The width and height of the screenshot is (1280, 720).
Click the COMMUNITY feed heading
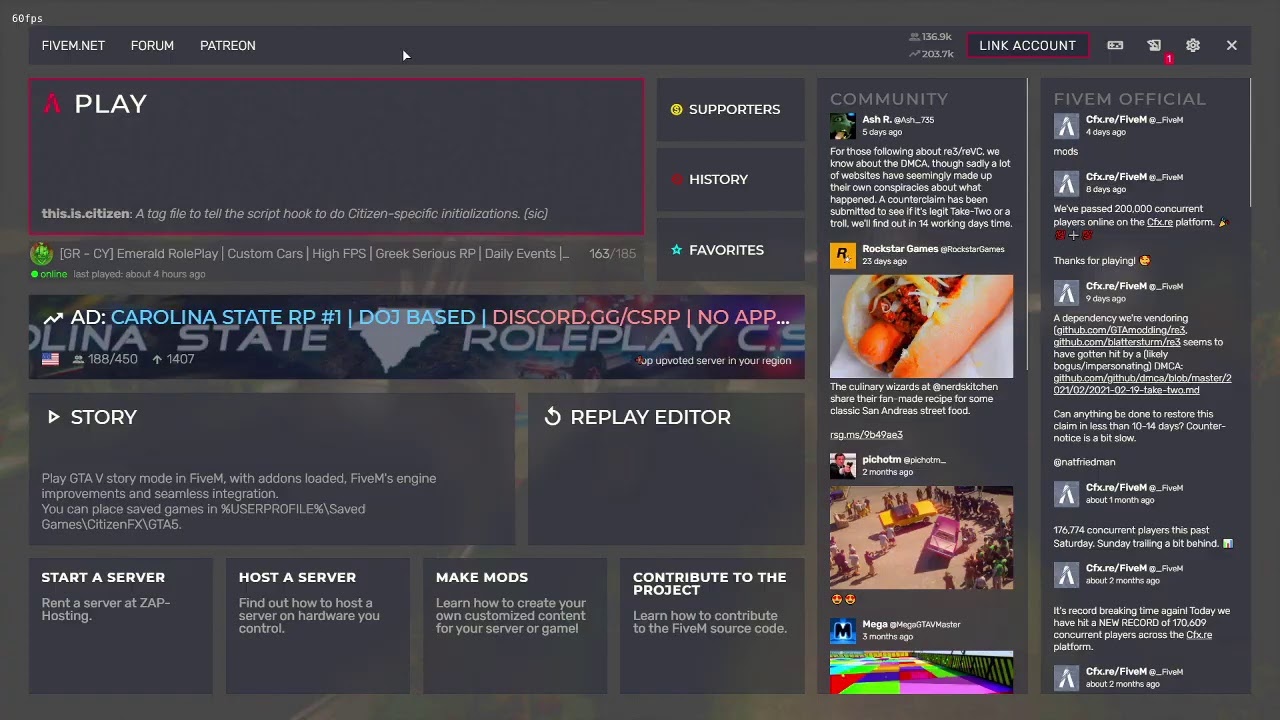point(889,99)
